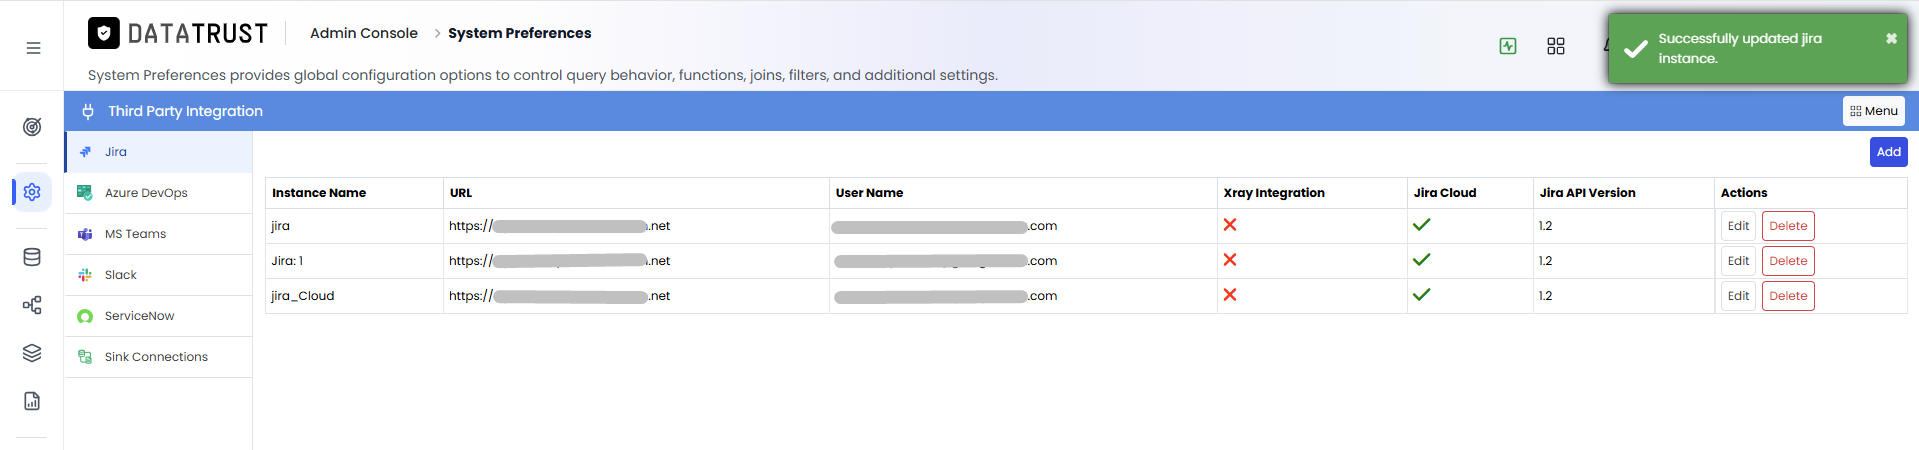This screenshot has height=450, width=1919.
Task: Select the settings gear sidebar icon
Action: 32,192
